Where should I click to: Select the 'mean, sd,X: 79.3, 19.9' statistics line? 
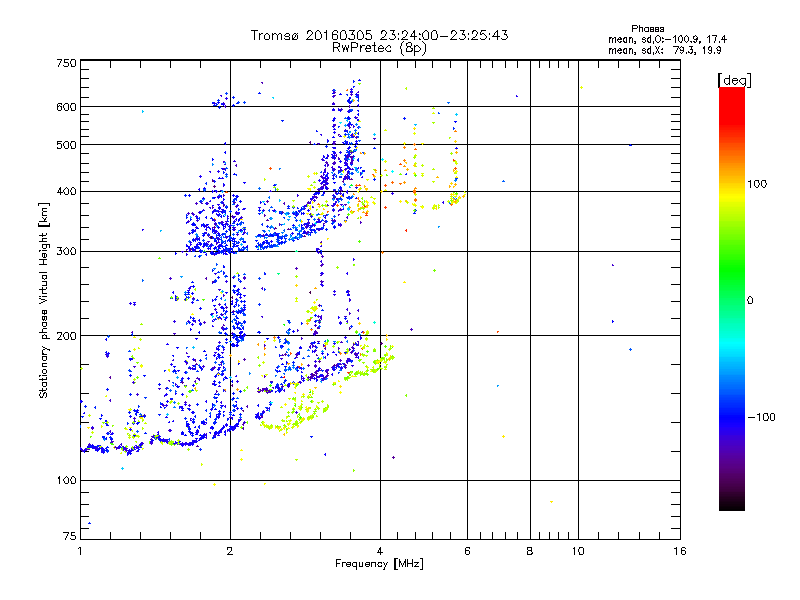pos(664,50)
